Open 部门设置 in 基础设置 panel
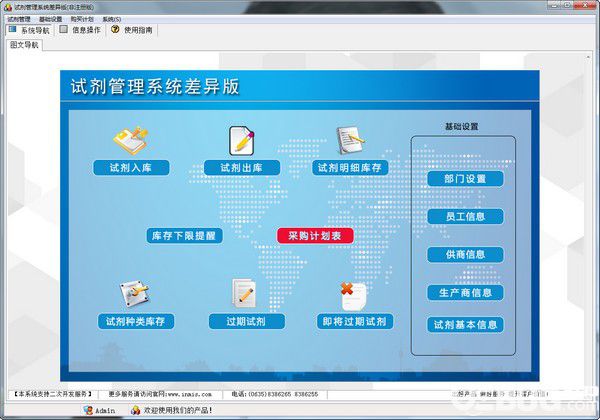 coord(465,179)
